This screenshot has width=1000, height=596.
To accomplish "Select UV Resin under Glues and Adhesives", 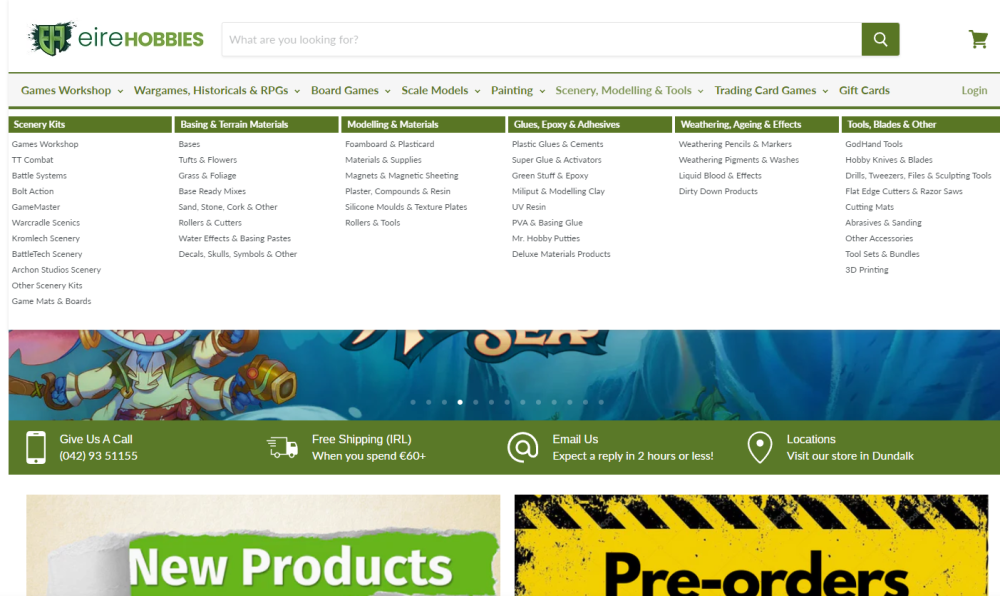I will point(530,206).
